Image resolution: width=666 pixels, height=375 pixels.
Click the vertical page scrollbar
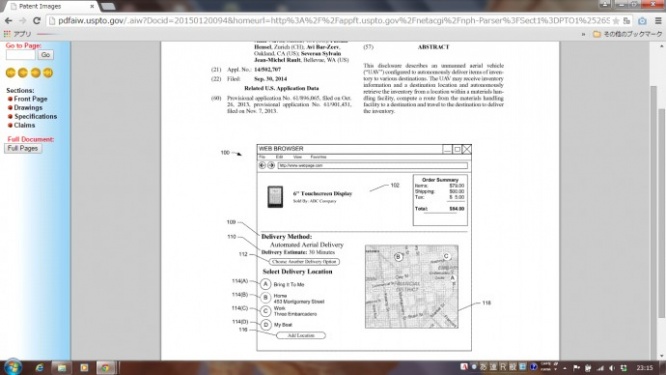(x=661, y=200)
